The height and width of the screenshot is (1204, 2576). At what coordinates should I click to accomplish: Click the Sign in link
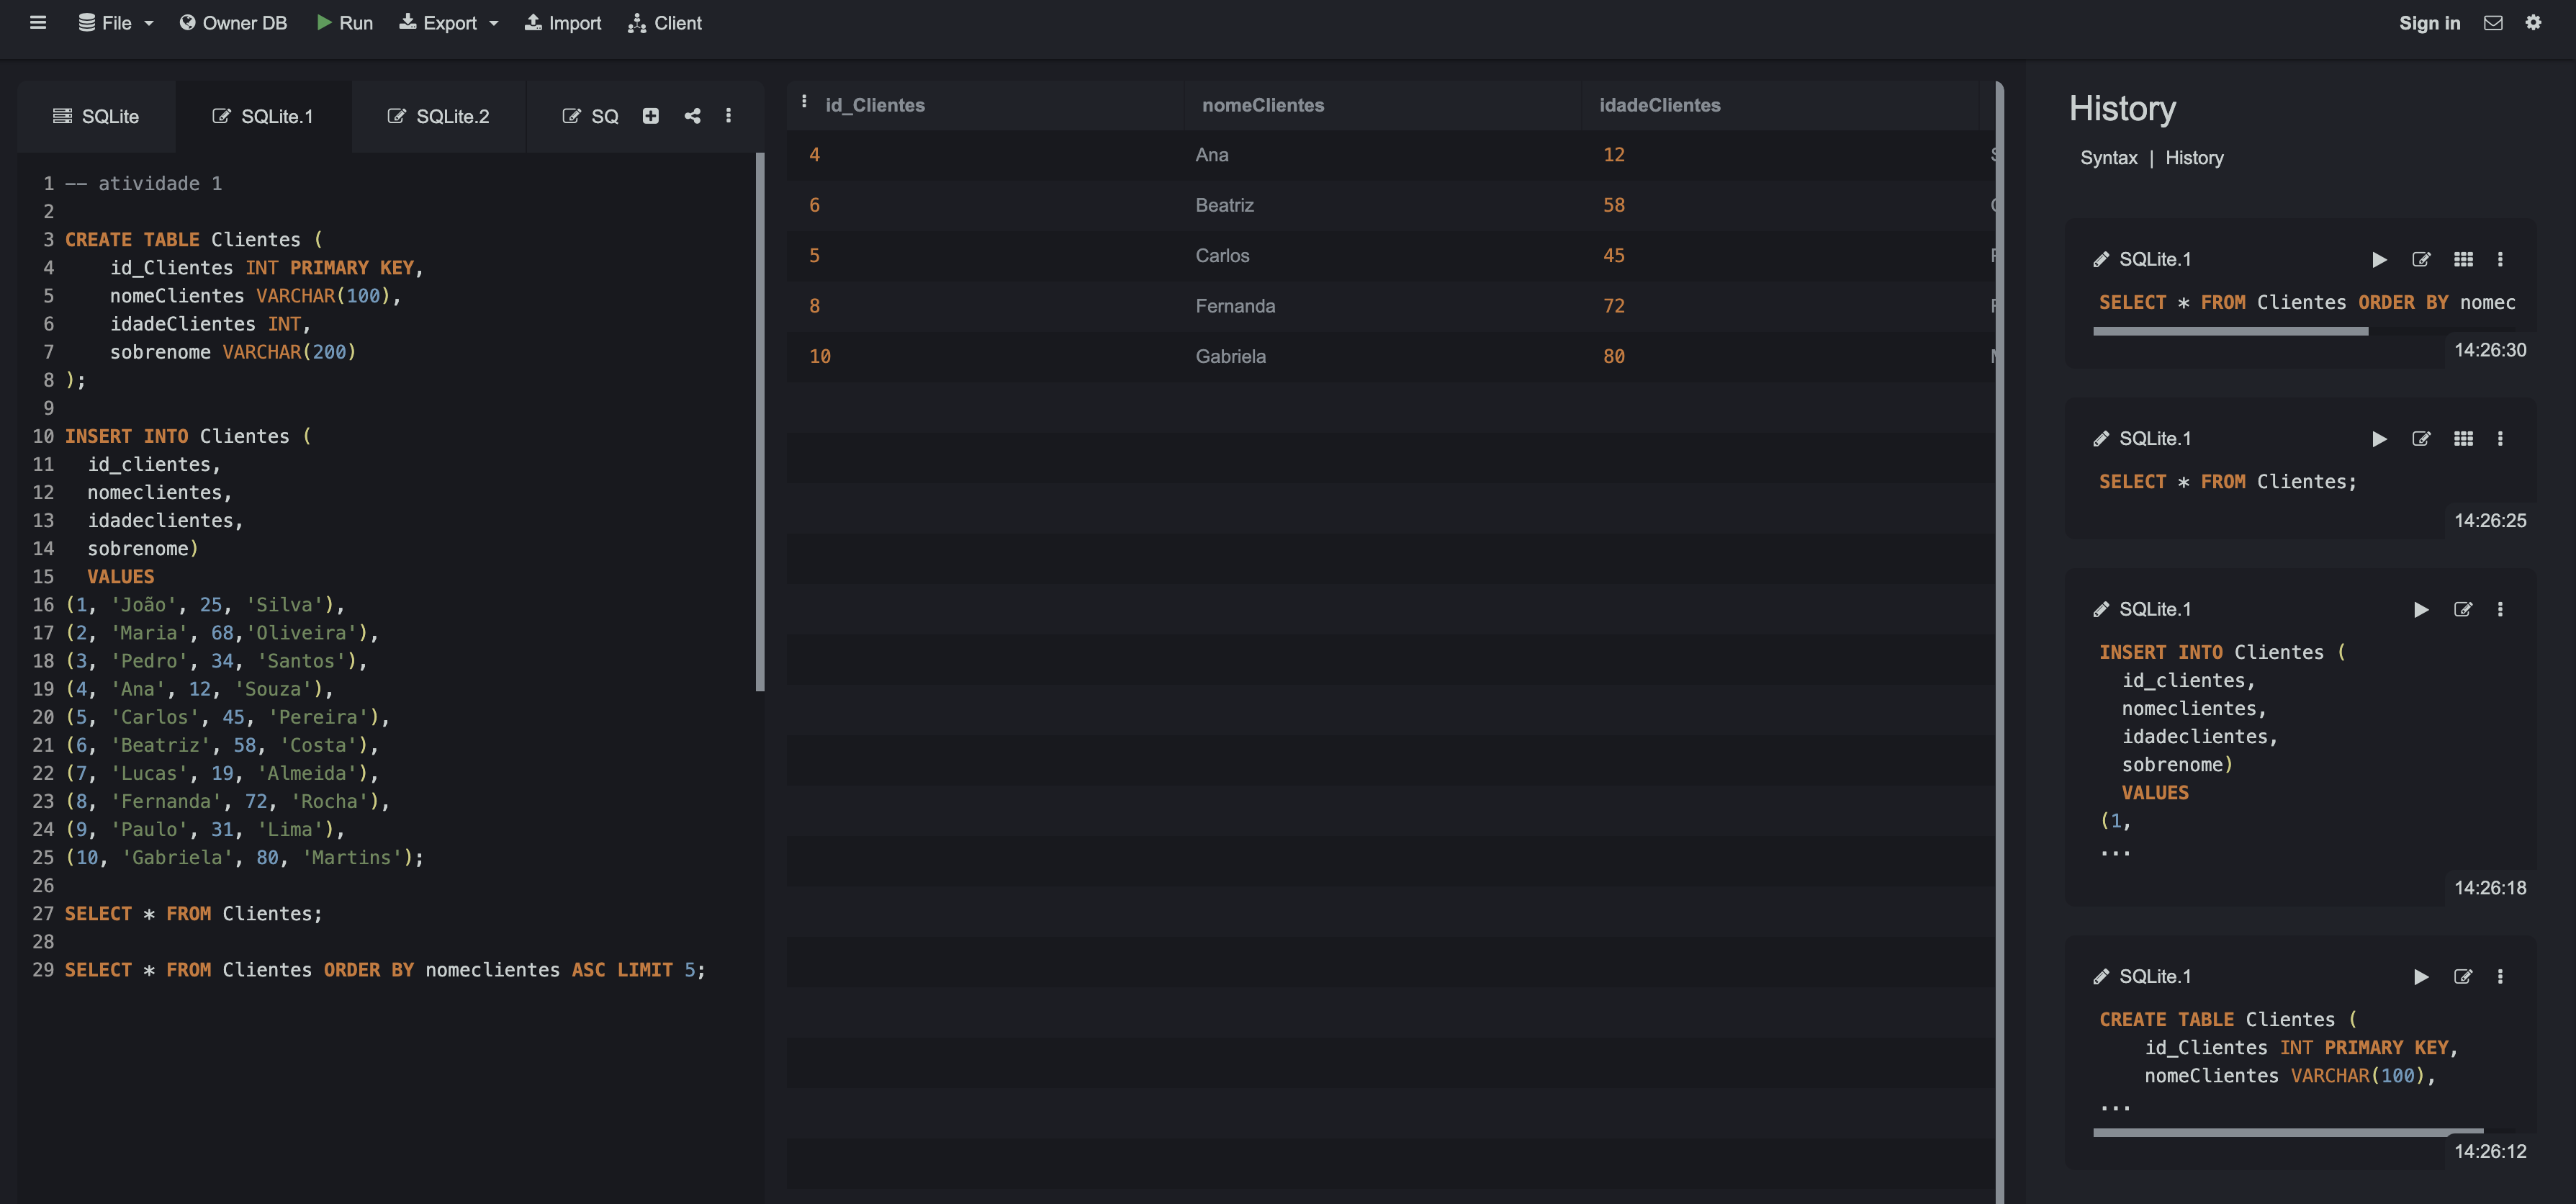click(x=2429, y=22)
